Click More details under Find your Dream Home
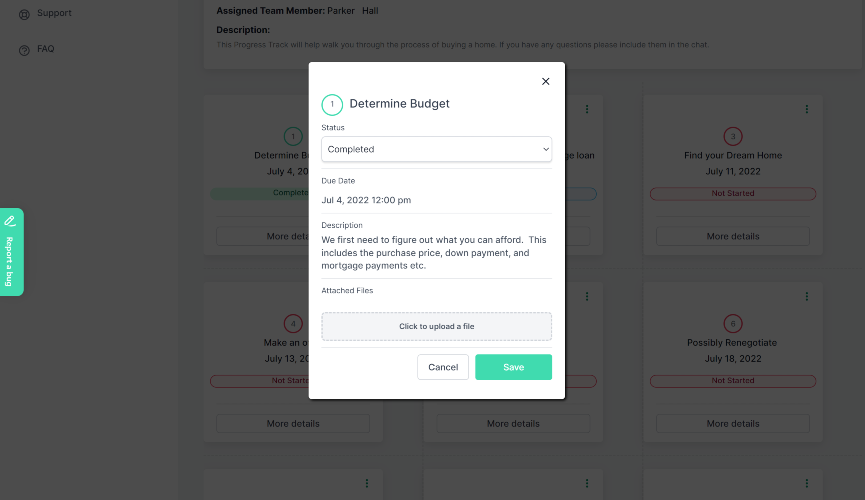The height and width of the screenshot is (500, 865). (x=733, y=237)
